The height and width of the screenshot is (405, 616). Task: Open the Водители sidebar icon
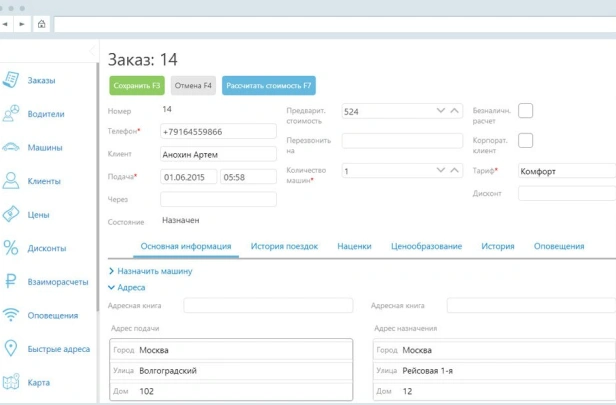[x=12, y=114]
